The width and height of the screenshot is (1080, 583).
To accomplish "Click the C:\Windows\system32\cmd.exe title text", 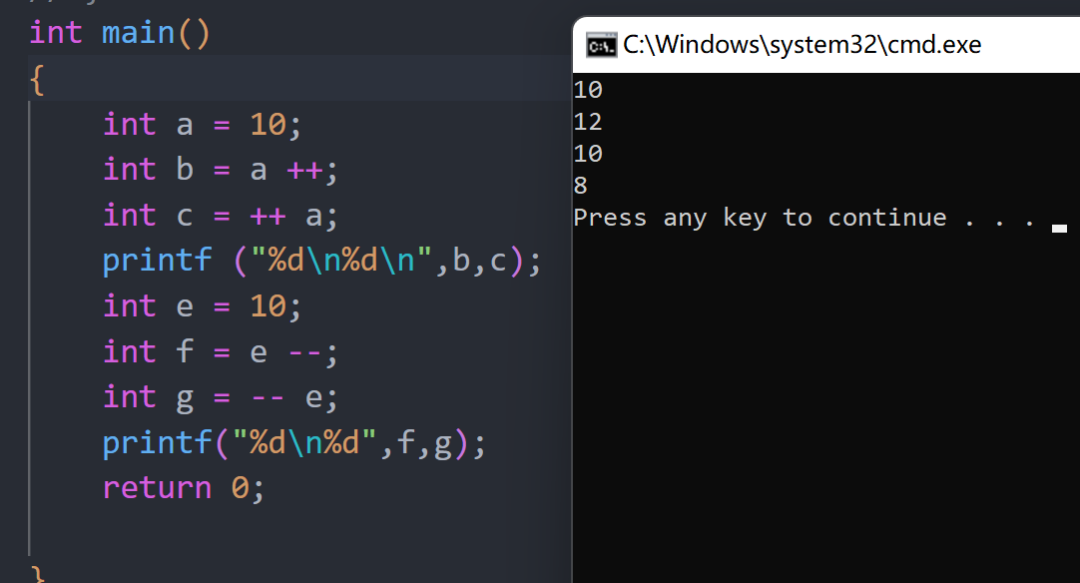I will (x=802, y=45).
